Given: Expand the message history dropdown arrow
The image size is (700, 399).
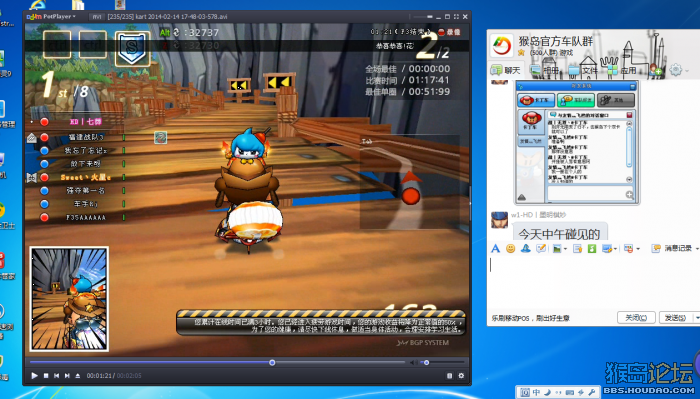Looking at the screenshot, I should pyautogui.click(x=696, y=249).
